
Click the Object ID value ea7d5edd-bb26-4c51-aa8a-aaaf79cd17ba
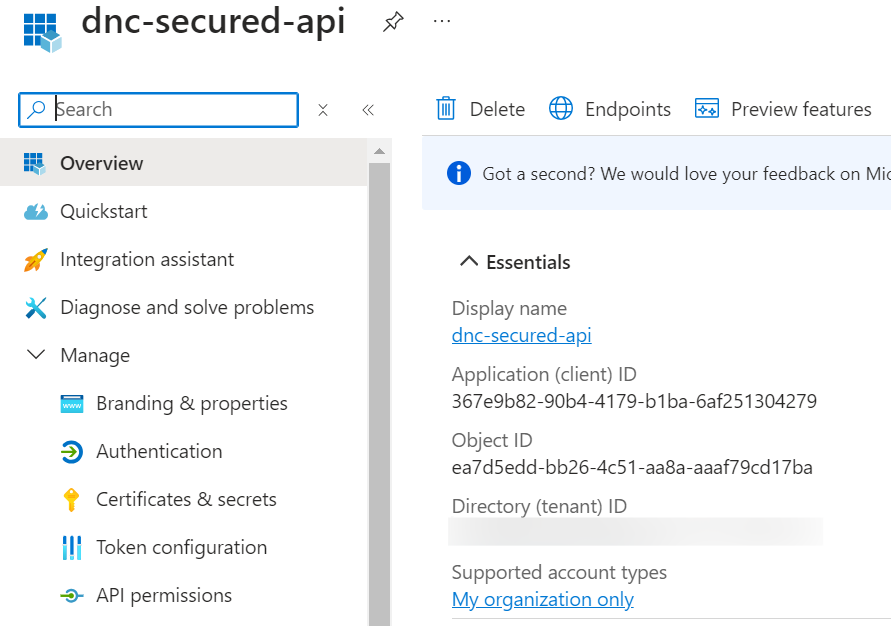click(x=632, y=467)
